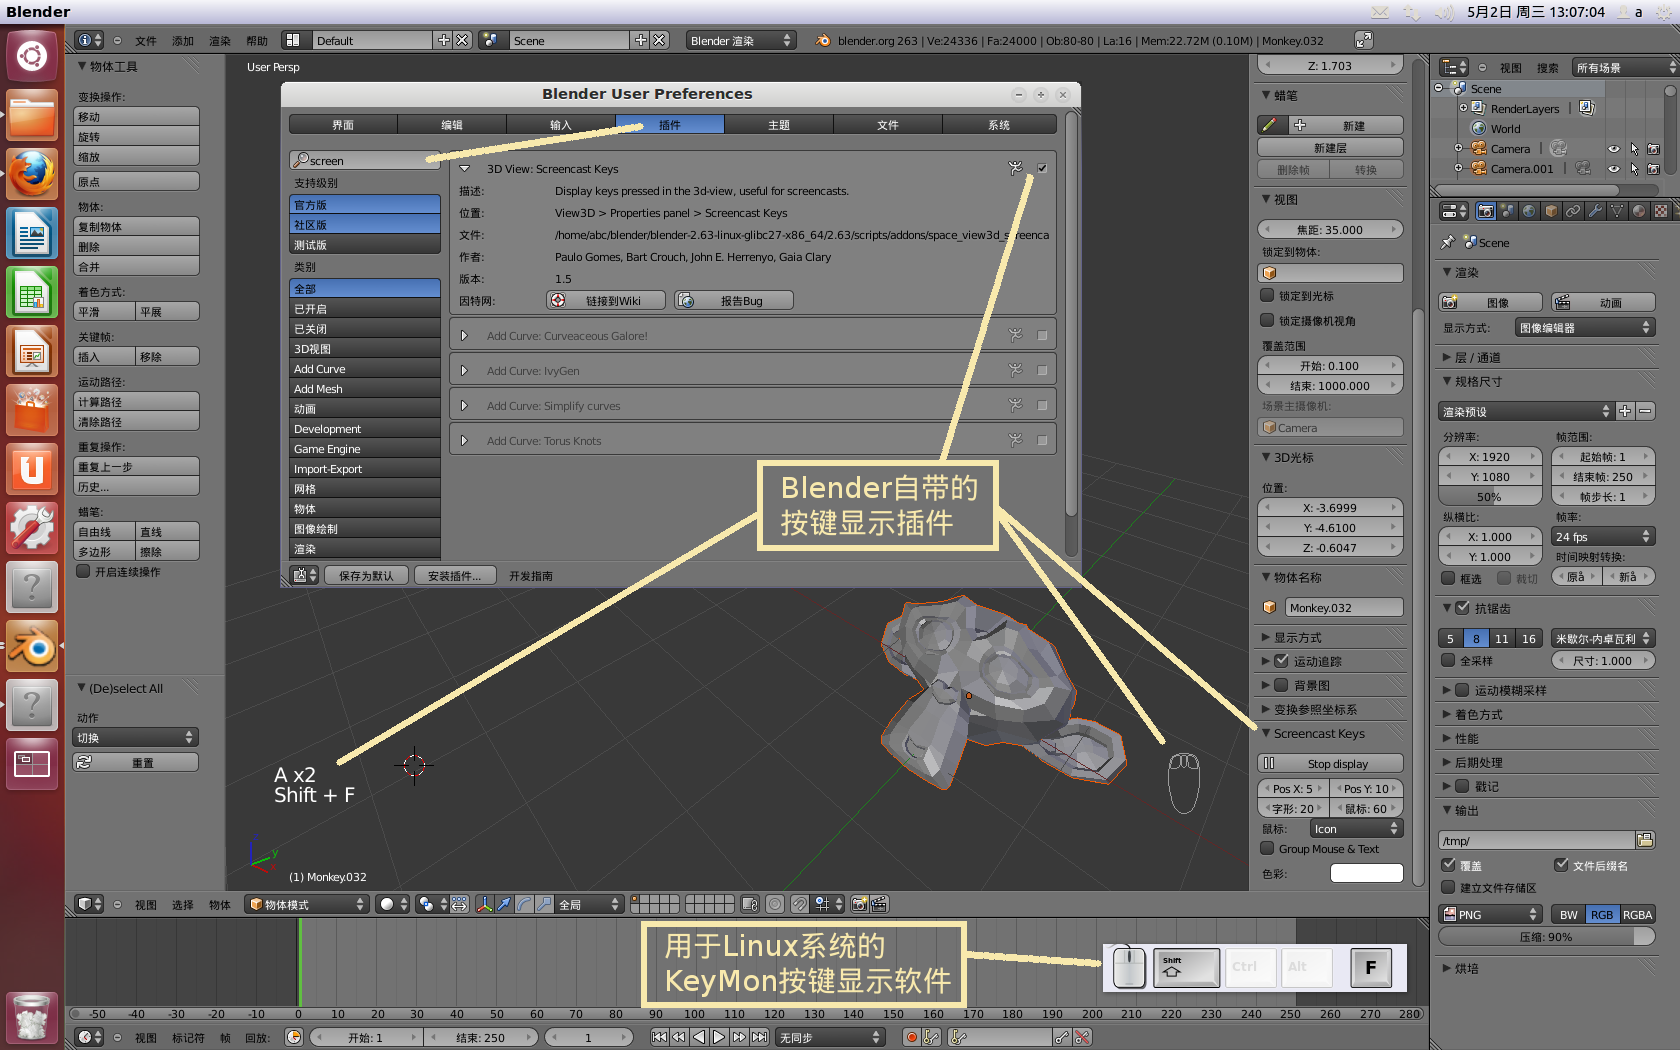Click the World globe icon in outliner
The height and width of the screenshot is (1050, 1680).
click(x=1479, y=129)
